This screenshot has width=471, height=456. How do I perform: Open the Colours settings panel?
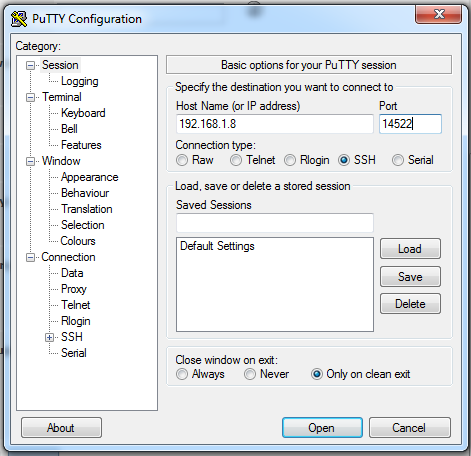tap(78, 241)
